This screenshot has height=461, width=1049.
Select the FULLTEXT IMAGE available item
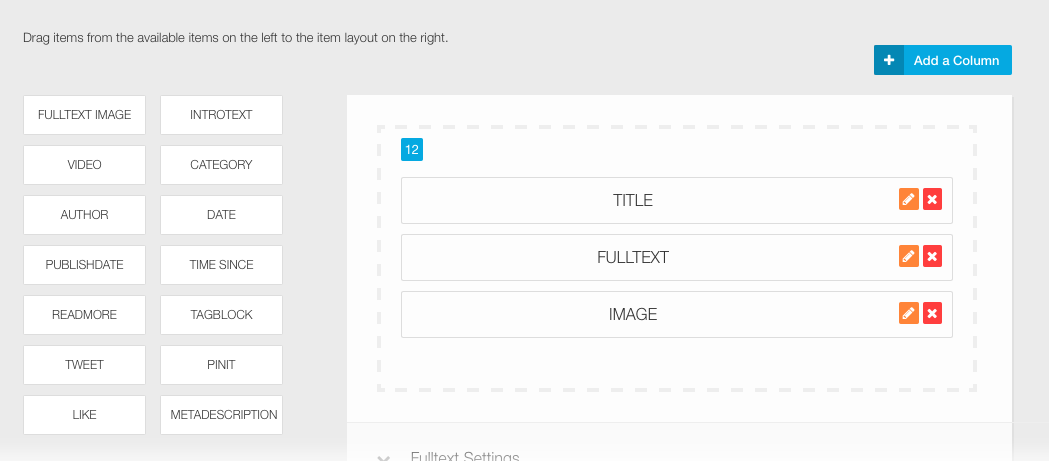click(84, 115)
